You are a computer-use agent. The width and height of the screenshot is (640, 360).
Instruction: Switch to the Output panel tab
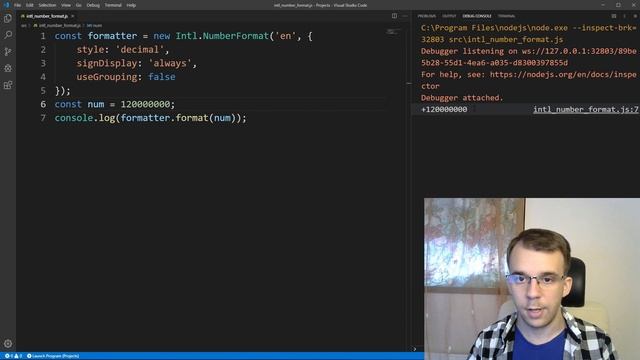[449, 16]
